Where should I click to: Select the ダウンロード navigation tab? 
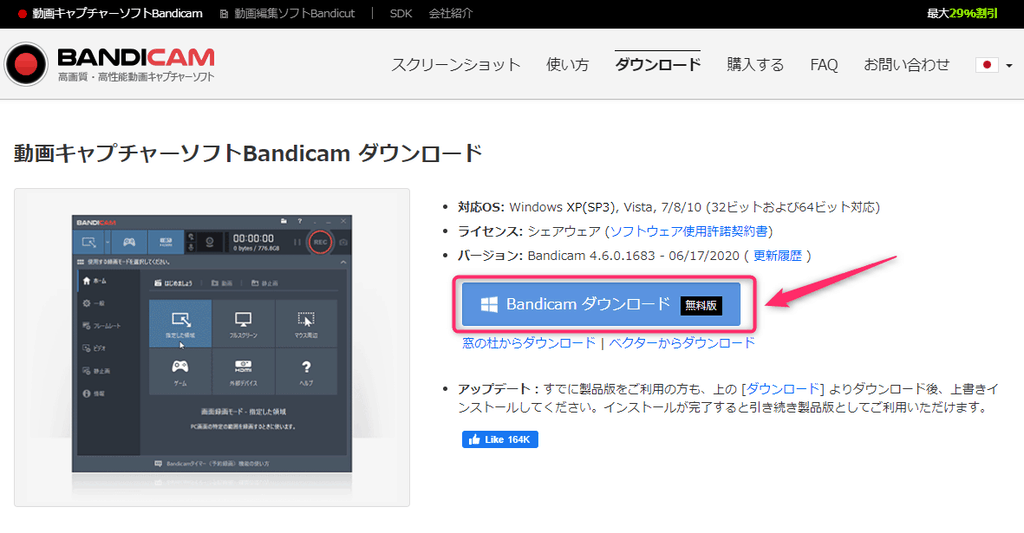[x=658, y=64]
